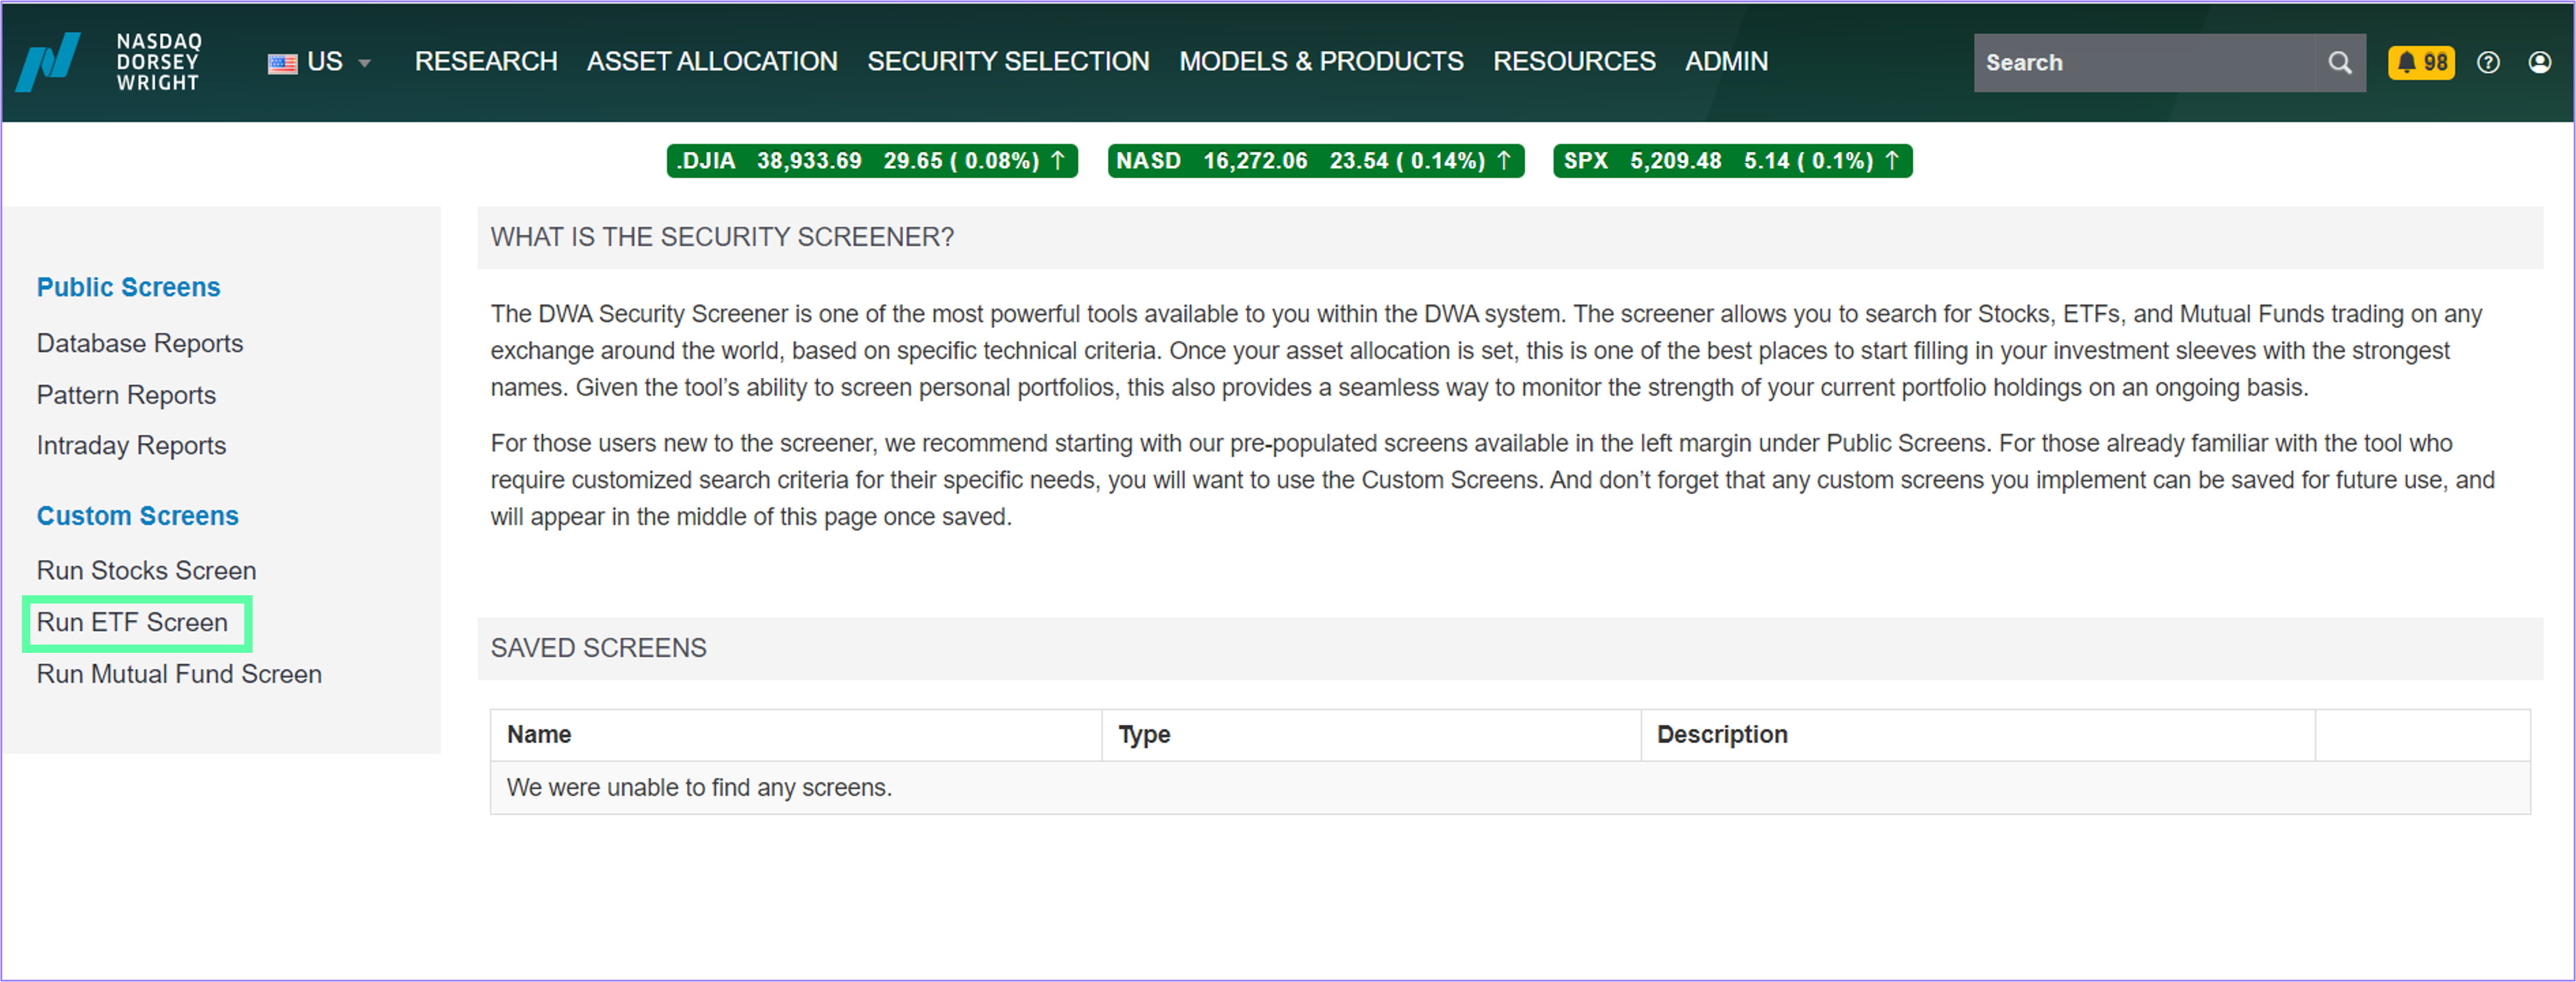Screen dimensions: 2576x982
Task: Select Run ETF Screen
Action: click(132, 622)
